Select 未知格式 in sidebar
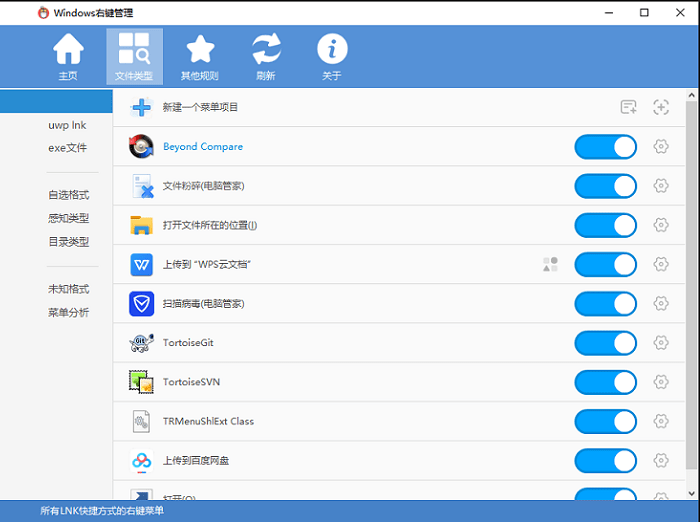 [x=68, y=289]
